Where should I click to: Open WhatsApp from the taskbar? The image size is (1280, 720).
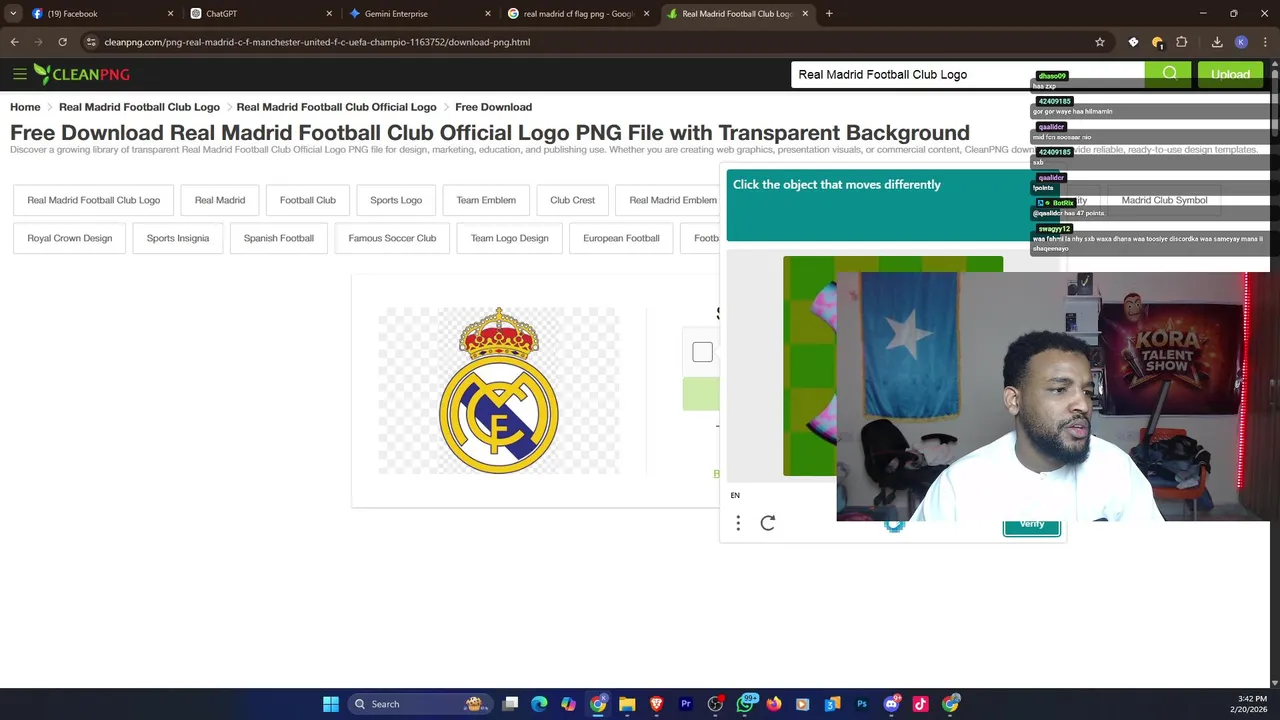745,704
